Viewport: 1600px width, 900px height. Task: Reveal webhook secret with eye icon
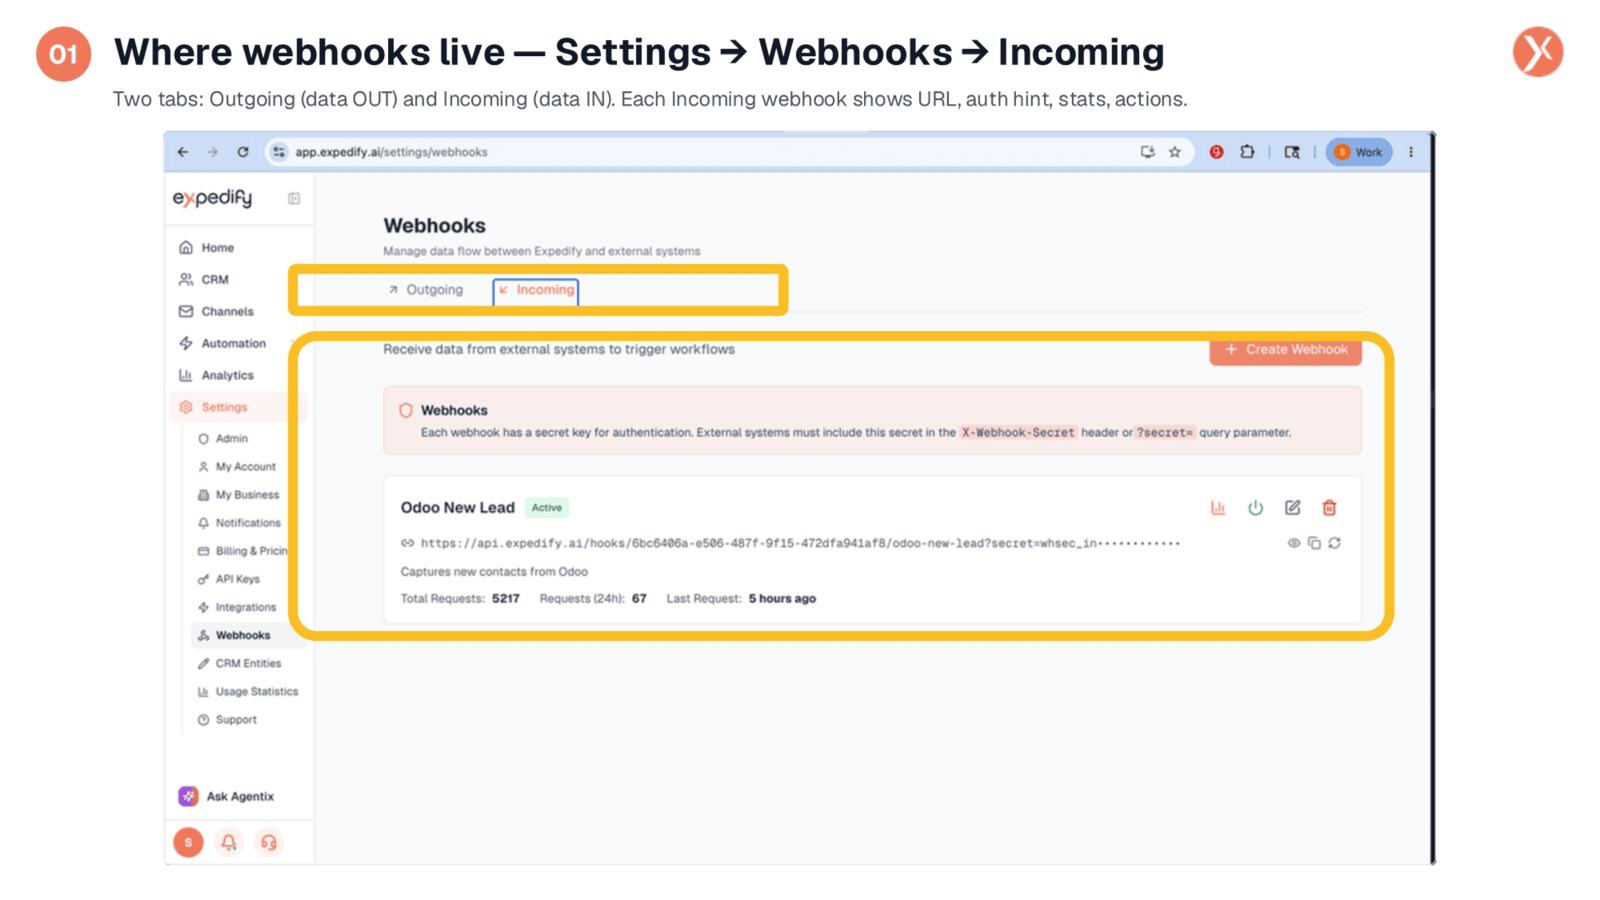point(1294,543)
